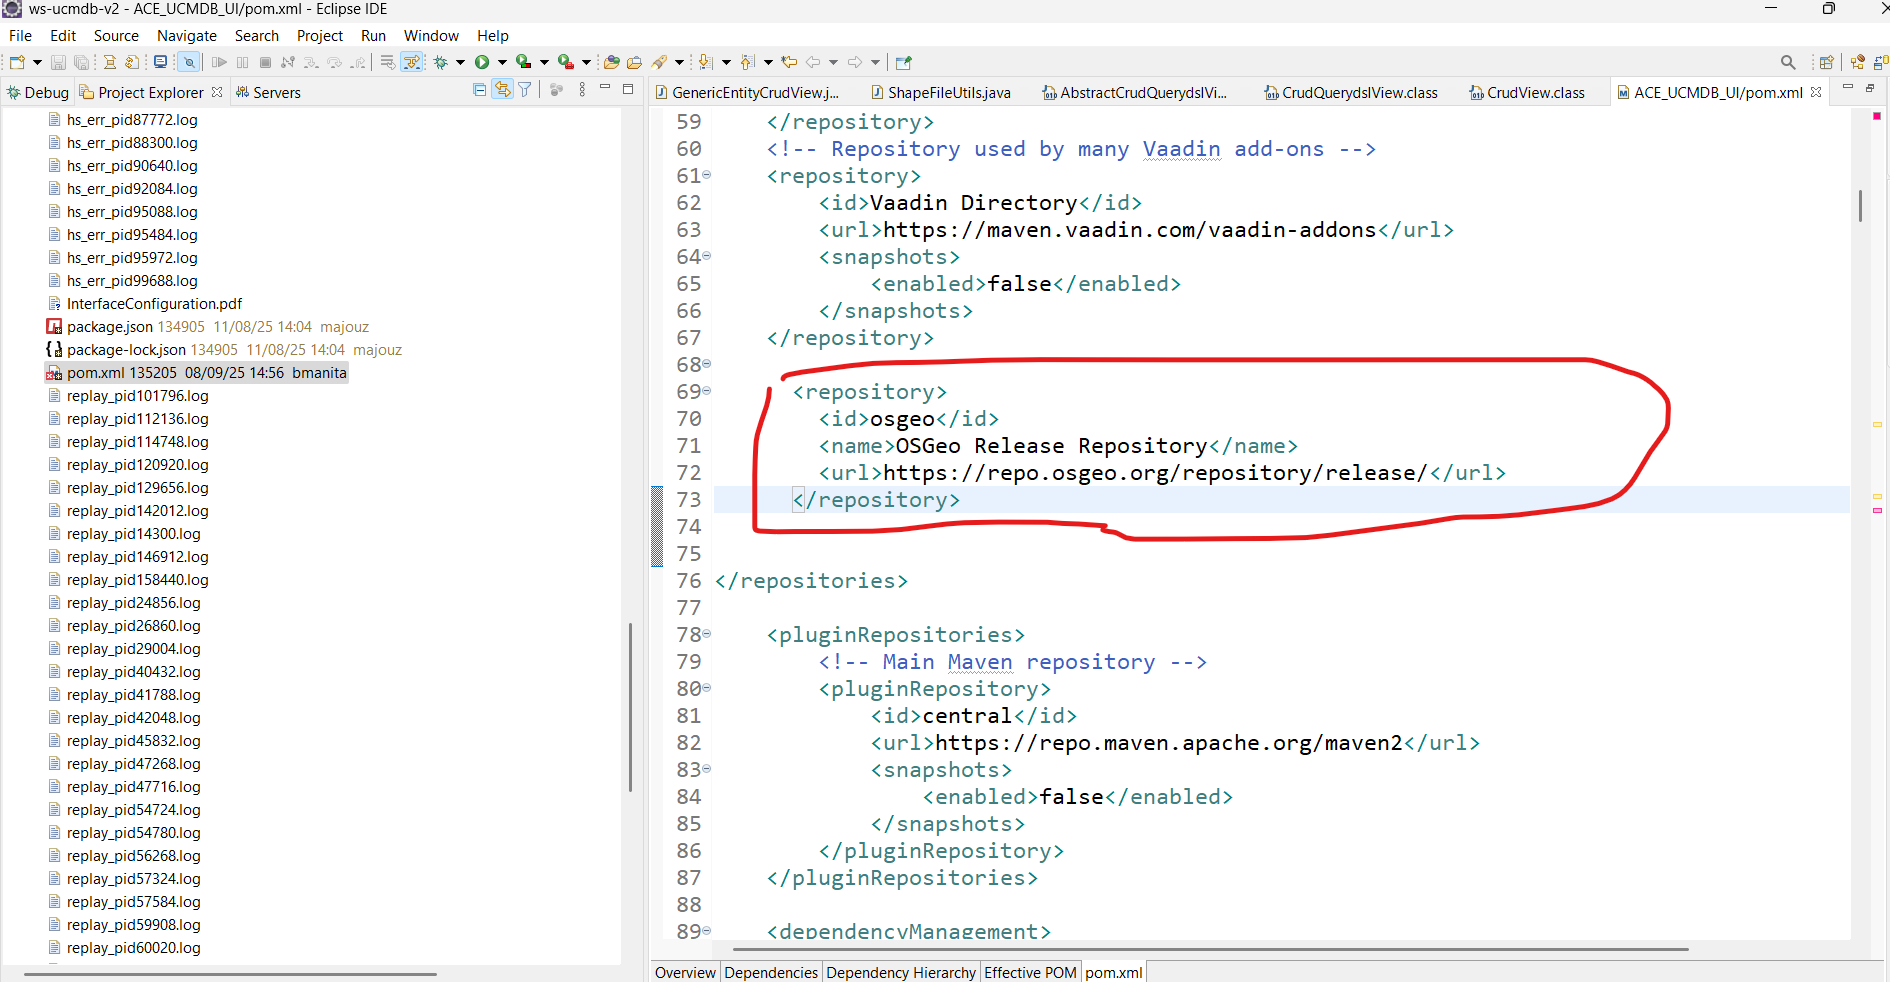
Task: Toggle Link with Editor in Project Explorer
Action: (x=503, y=90)
